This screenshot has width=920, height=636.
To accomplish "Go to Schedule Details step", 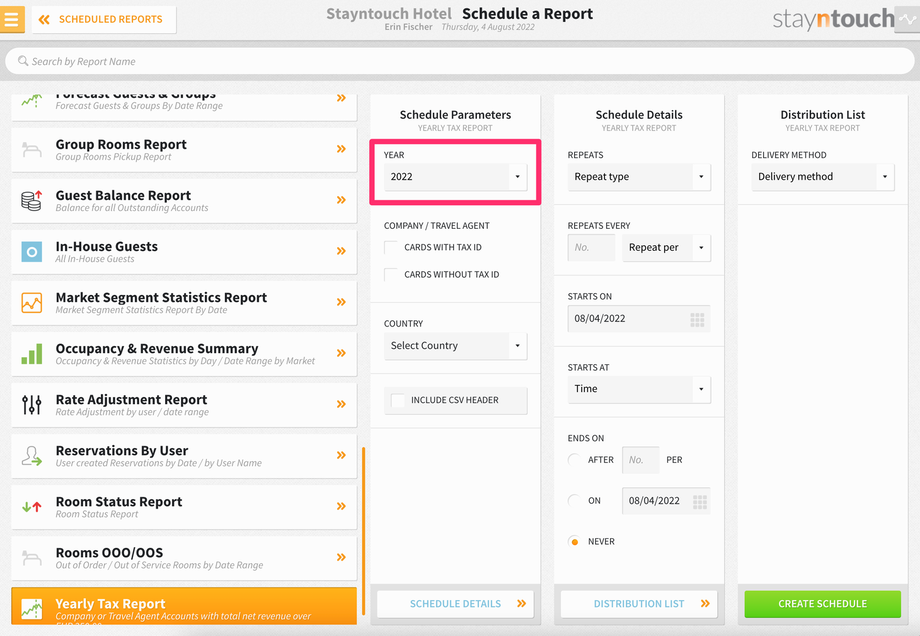I will [x=455, y=604].
